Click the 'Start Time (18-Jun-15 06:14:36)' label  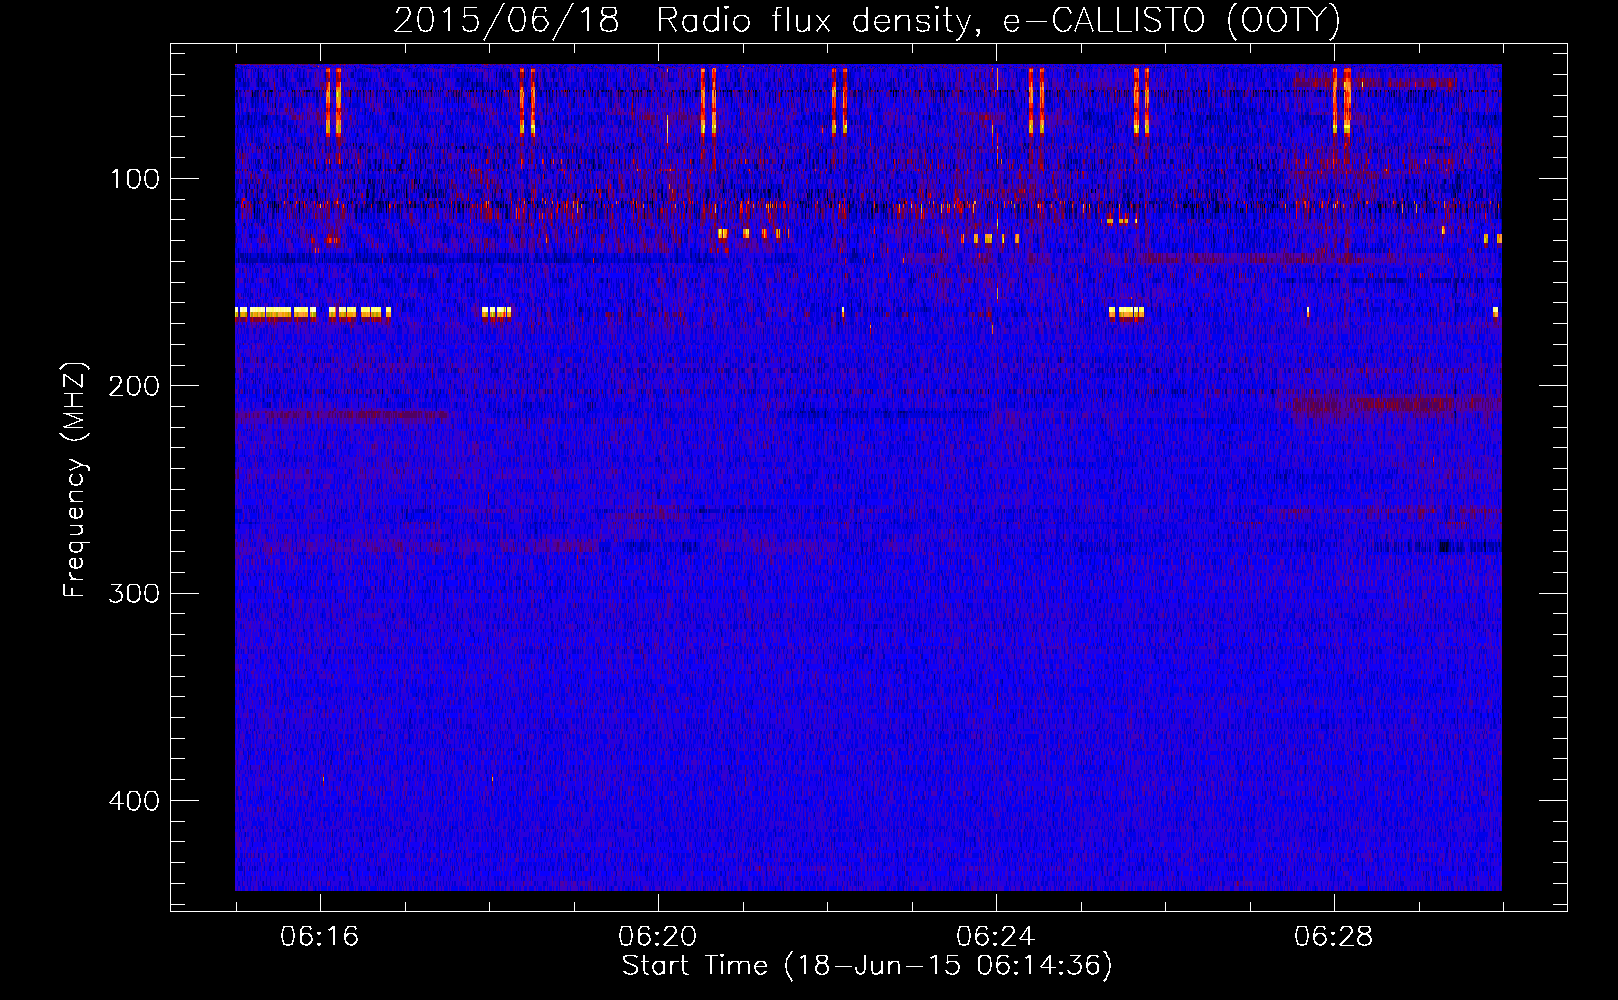pos(867,966)
